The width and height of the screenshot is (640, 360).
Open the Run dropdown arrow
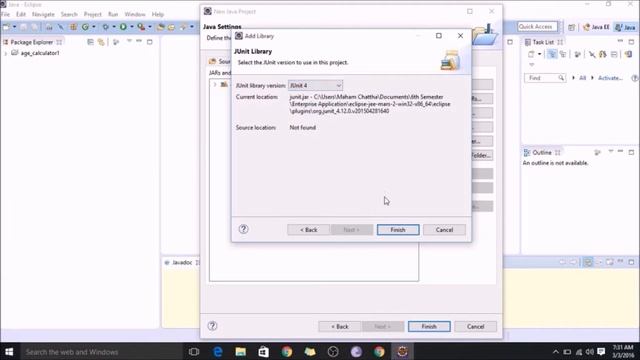(132, 27)
